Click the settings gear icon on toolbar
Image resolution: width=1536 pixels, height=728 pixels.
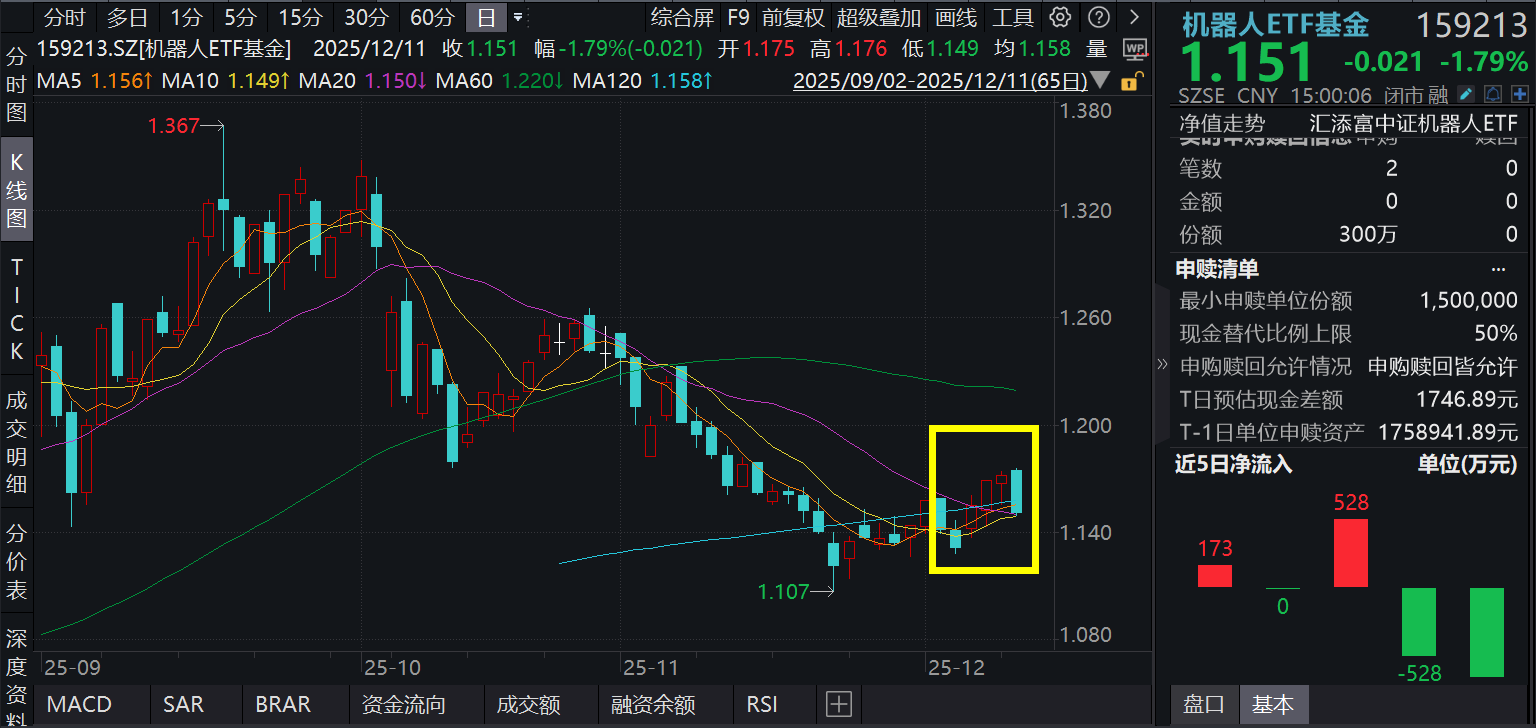1060,17
